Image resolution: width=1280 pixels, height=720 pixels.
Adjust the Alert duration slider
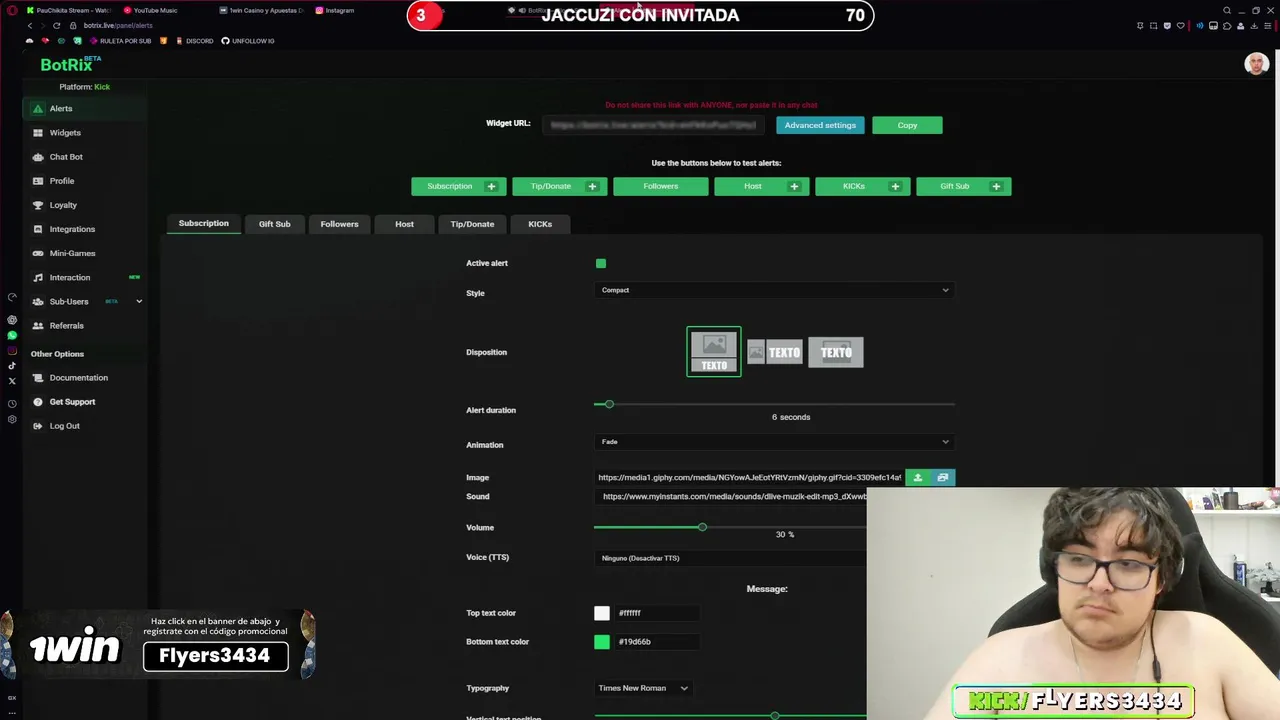(609, 404)
